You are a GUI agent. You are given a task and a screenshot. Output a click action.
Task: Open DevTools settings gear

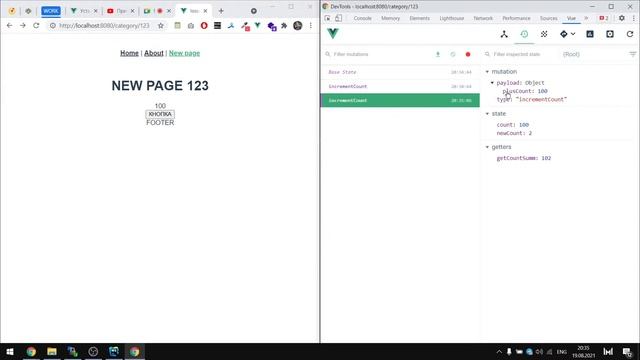622,18
